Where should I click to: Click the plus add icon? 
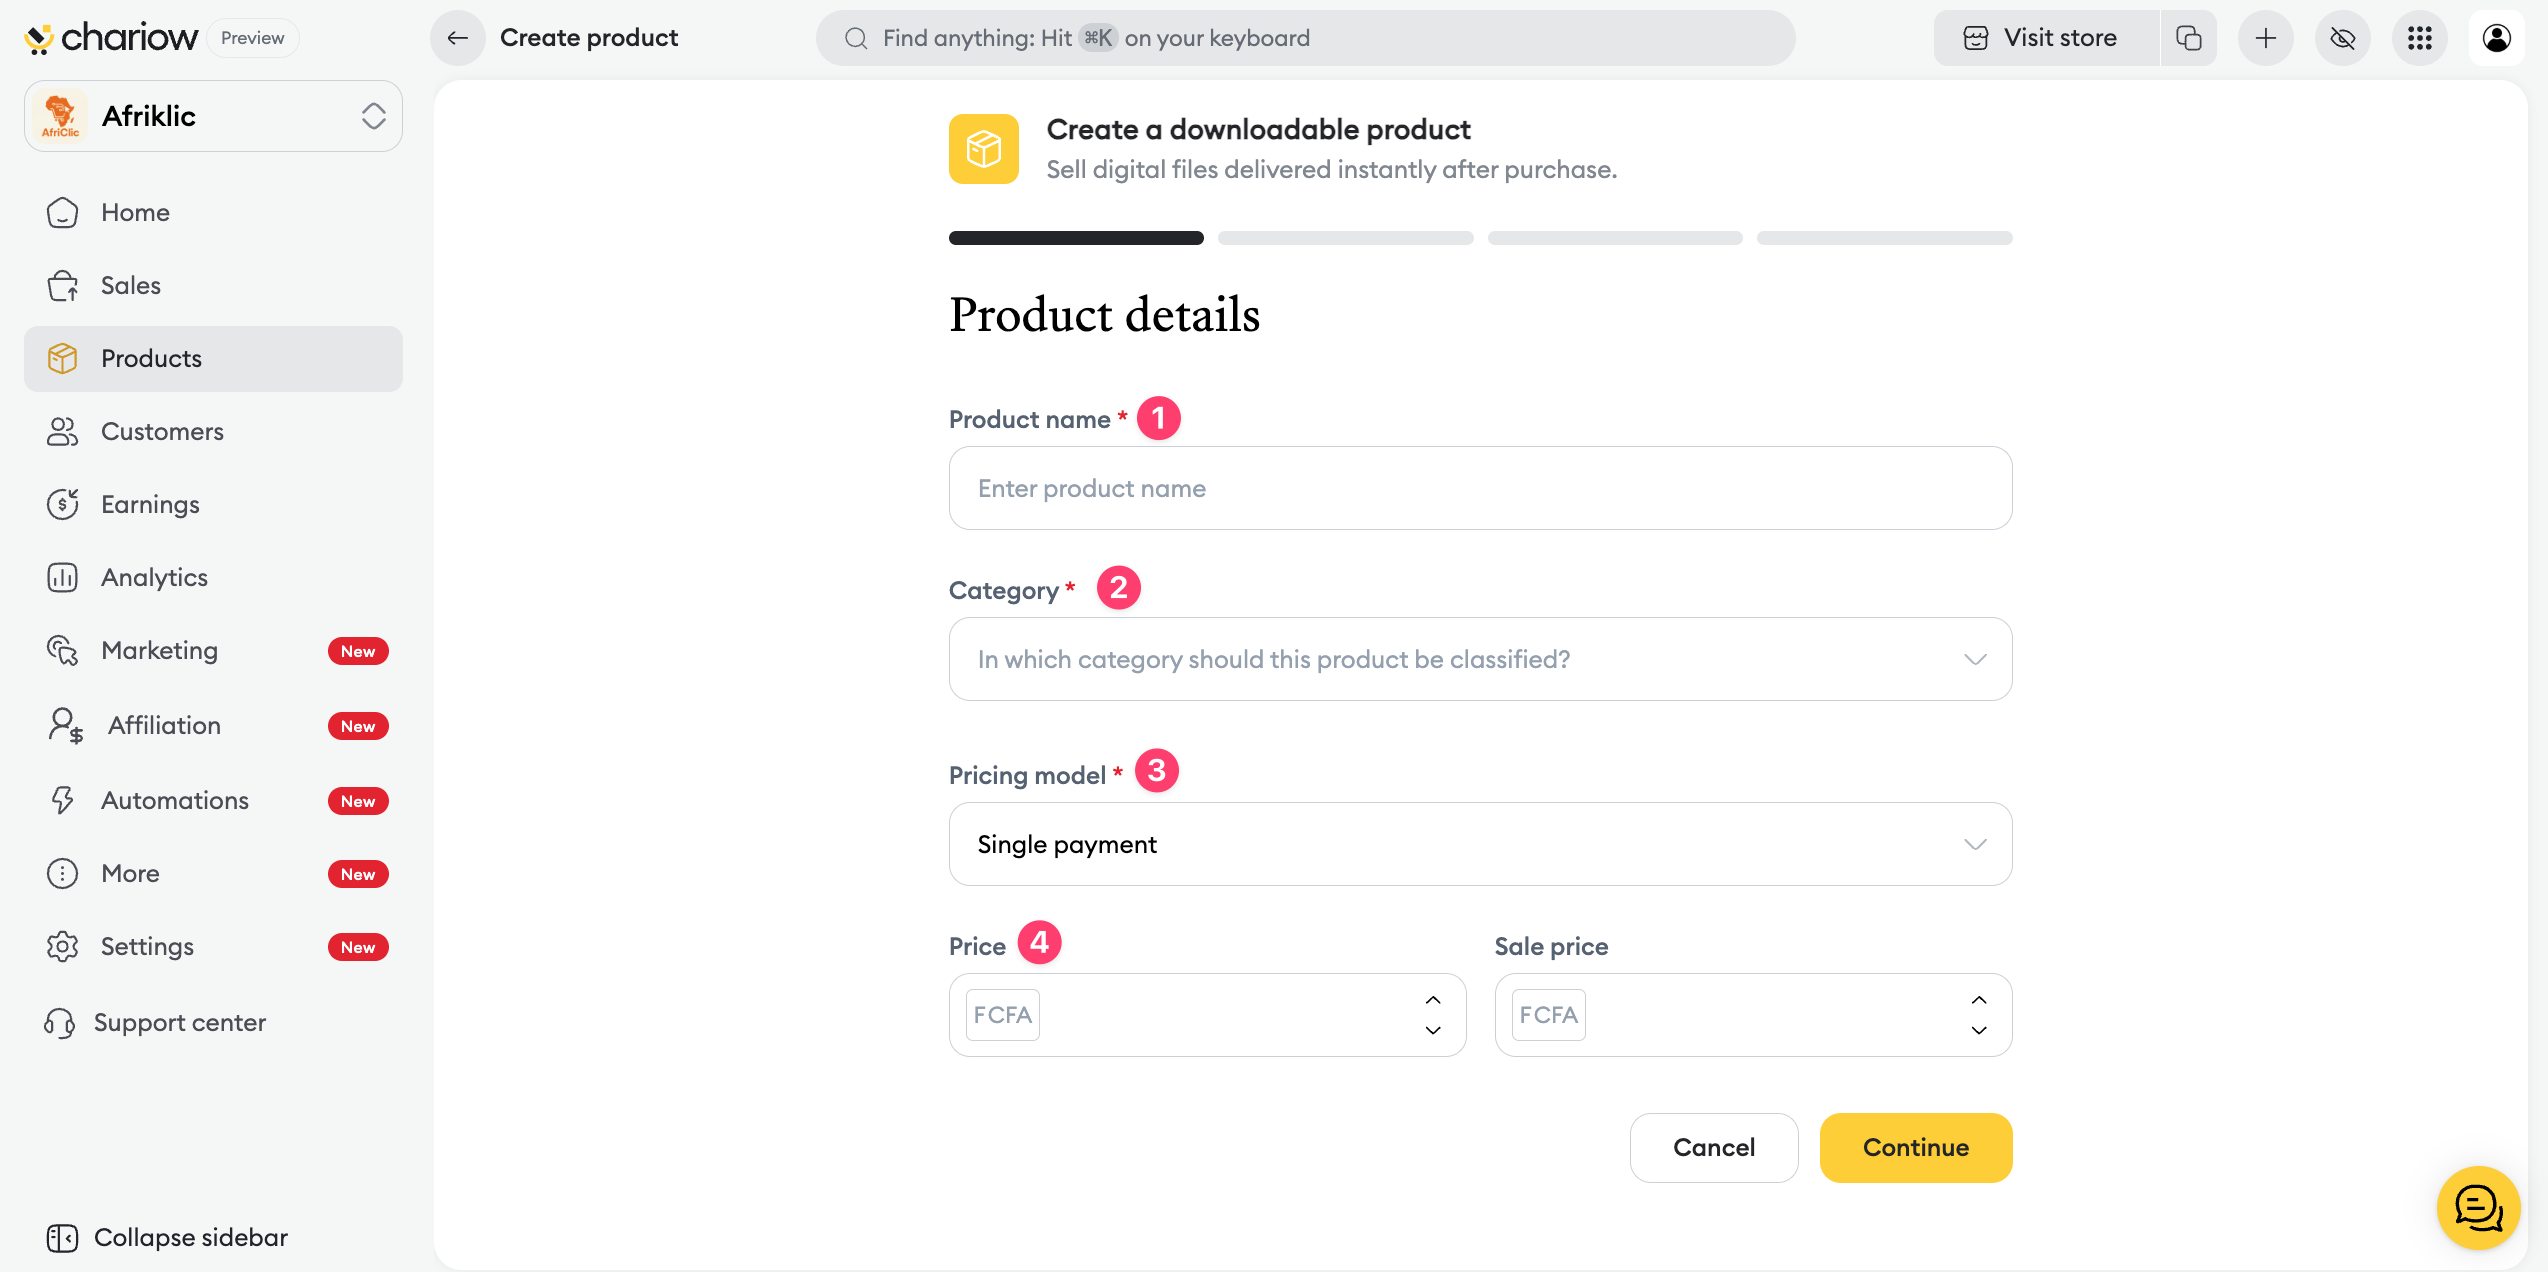(x=2266, y=38)
